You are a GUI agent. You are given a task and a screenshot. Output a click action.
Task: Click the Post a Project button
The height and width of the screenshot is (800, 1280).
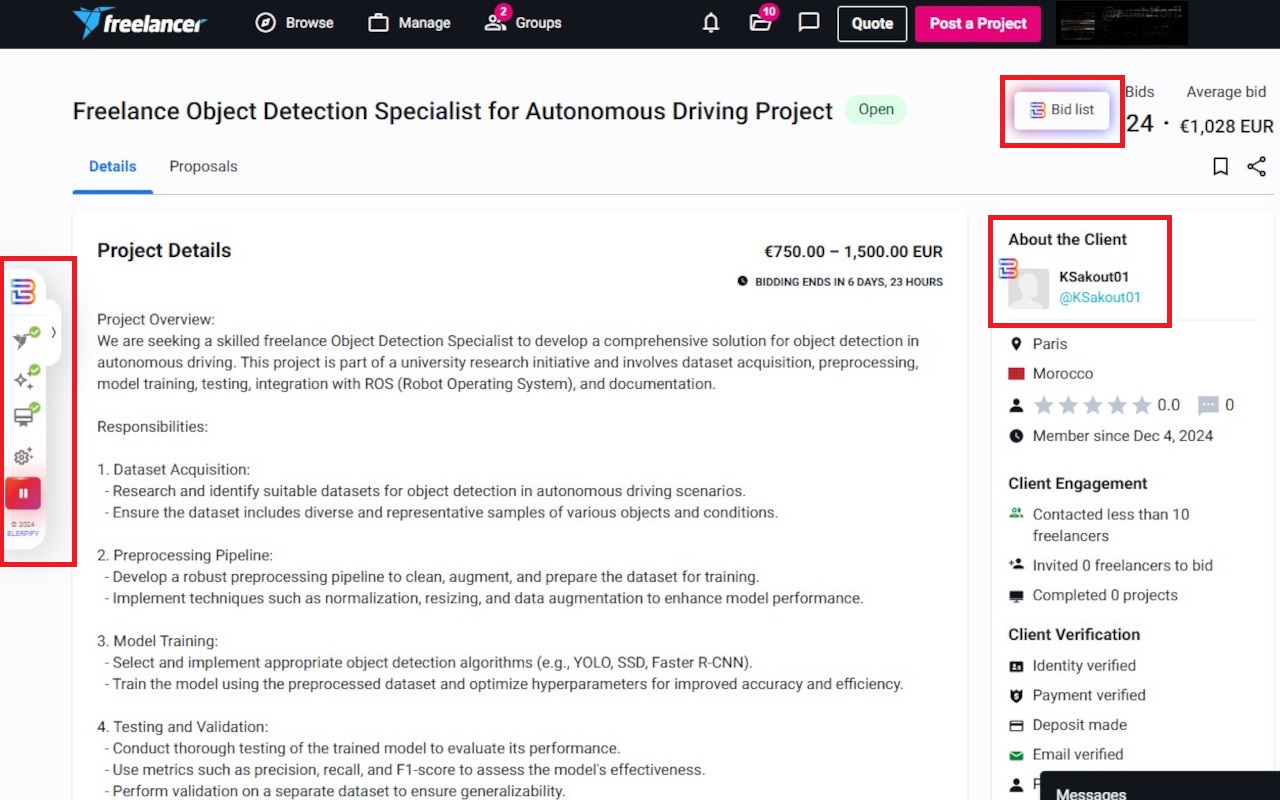[978, 24]
